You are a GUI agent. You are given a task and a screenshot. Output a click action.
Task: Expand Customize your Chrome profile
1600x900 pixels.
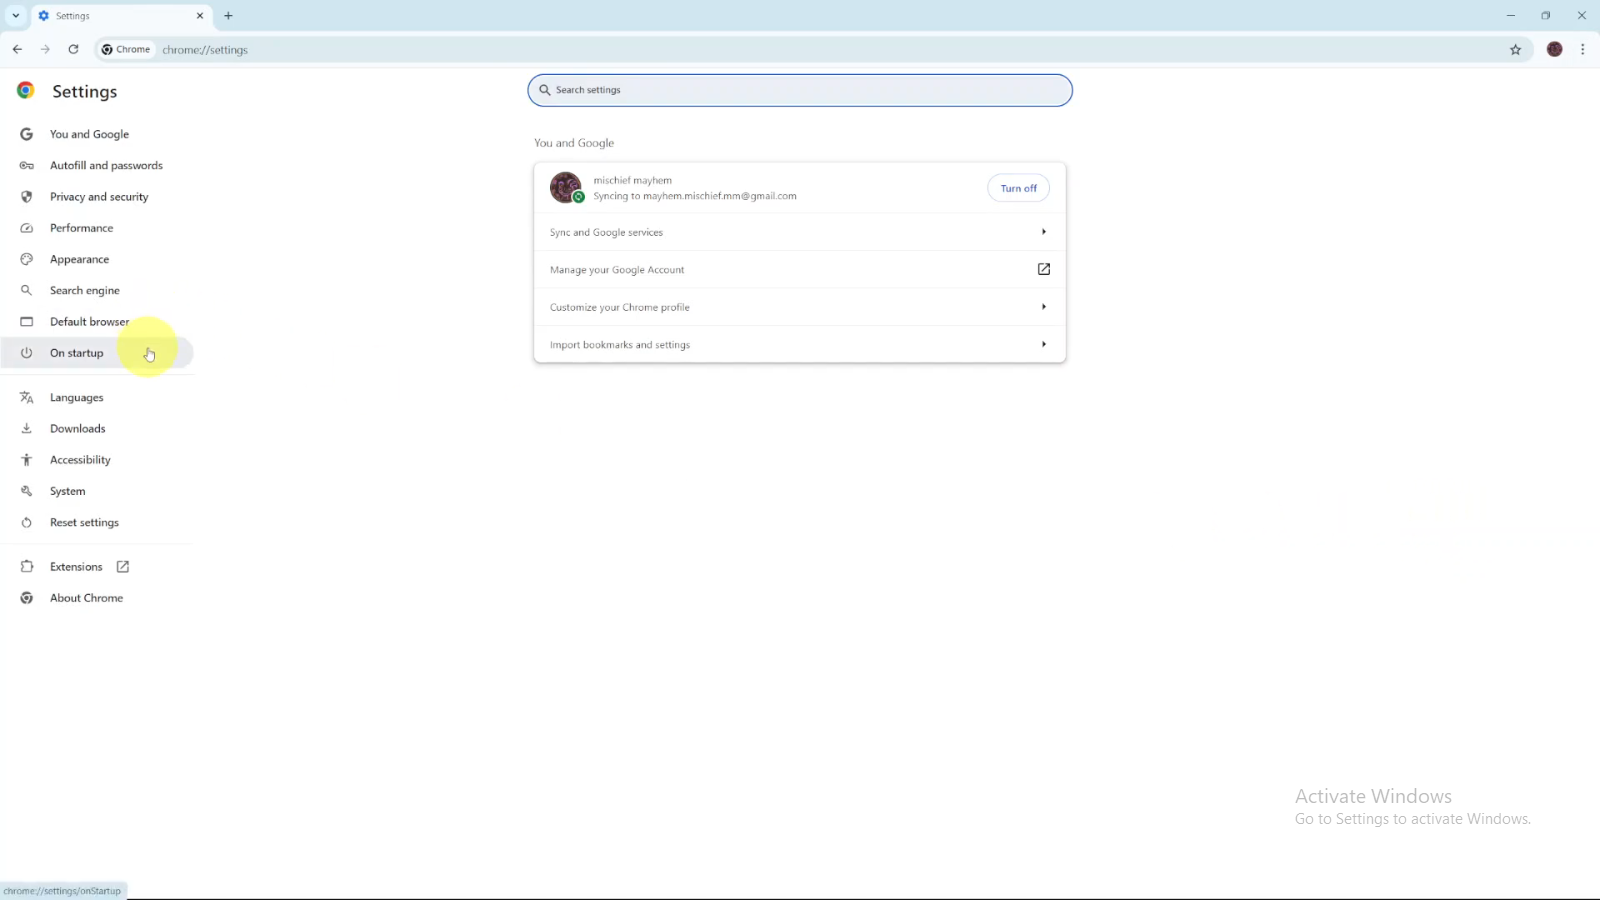[x=799, y=307]
